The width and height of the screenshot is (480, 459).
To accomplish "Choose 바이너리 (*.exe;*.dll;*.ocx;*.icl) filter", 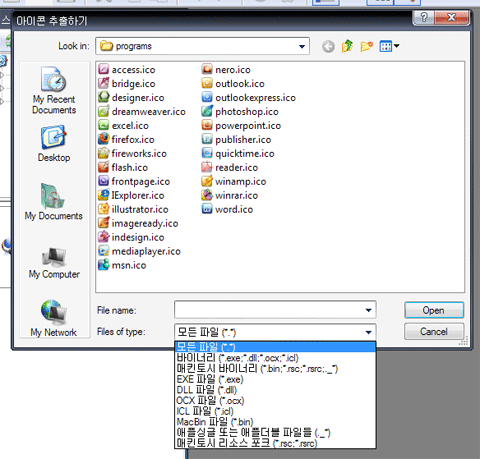I will 275,358.
